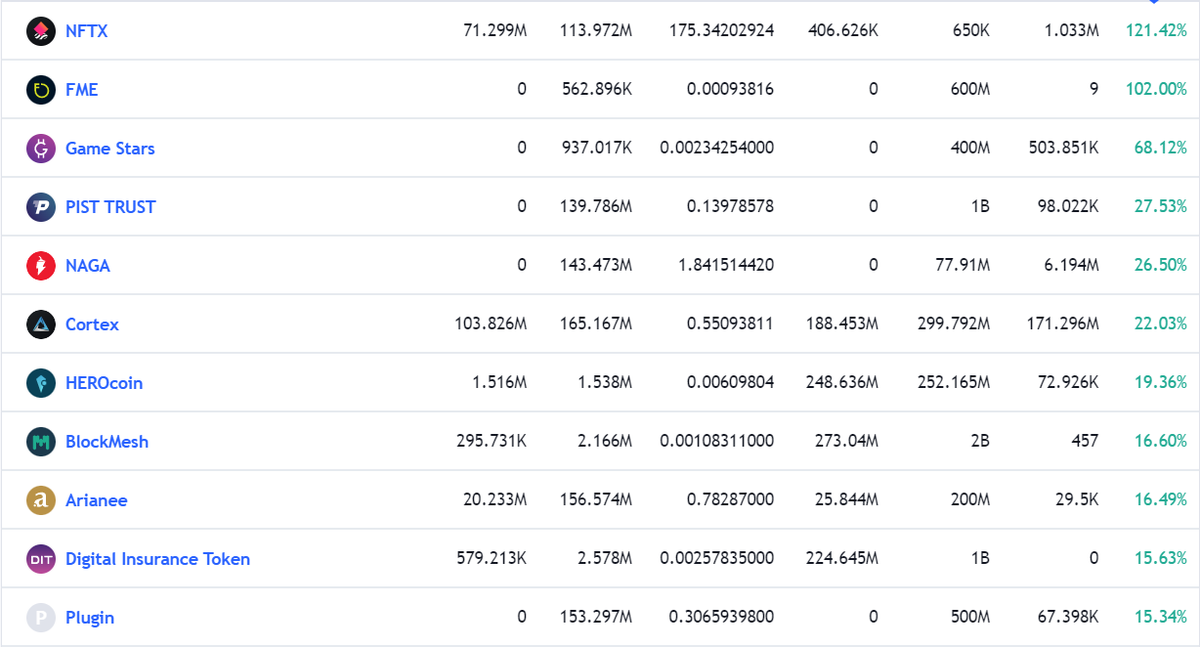Select HEROcoin value 248.636M
This screenshot has width=1200, height=647.
point(843,383)
